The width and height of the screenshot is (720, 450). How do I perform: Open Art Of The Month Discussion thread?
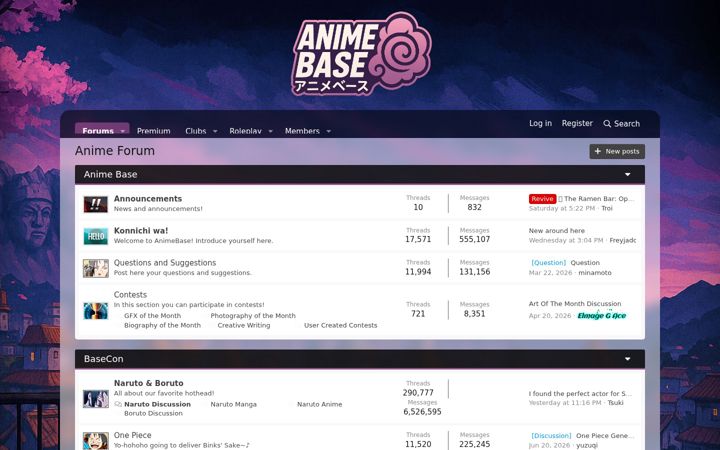(575, 304)
